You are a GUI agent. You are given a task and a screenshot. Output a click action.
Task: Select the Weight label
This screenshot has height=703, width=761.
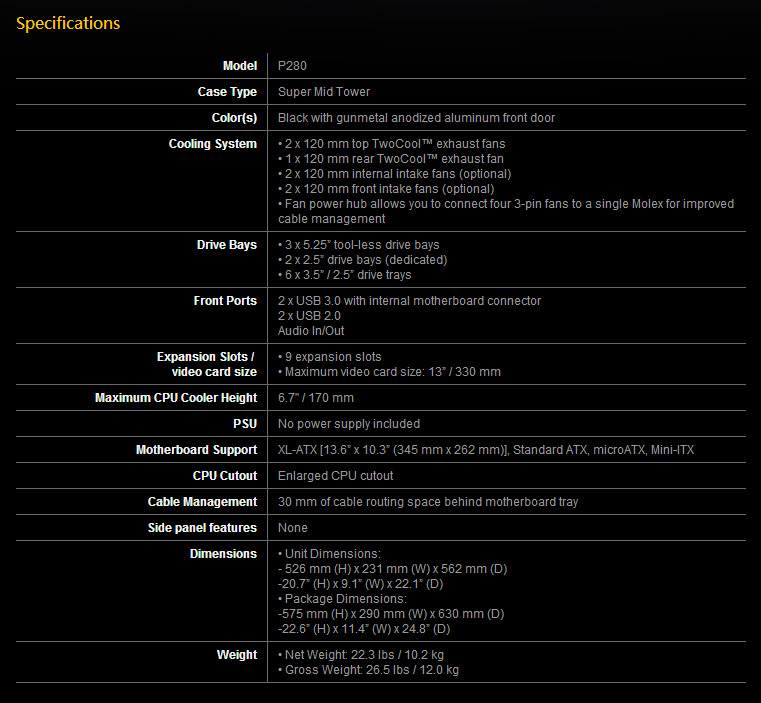237,655
